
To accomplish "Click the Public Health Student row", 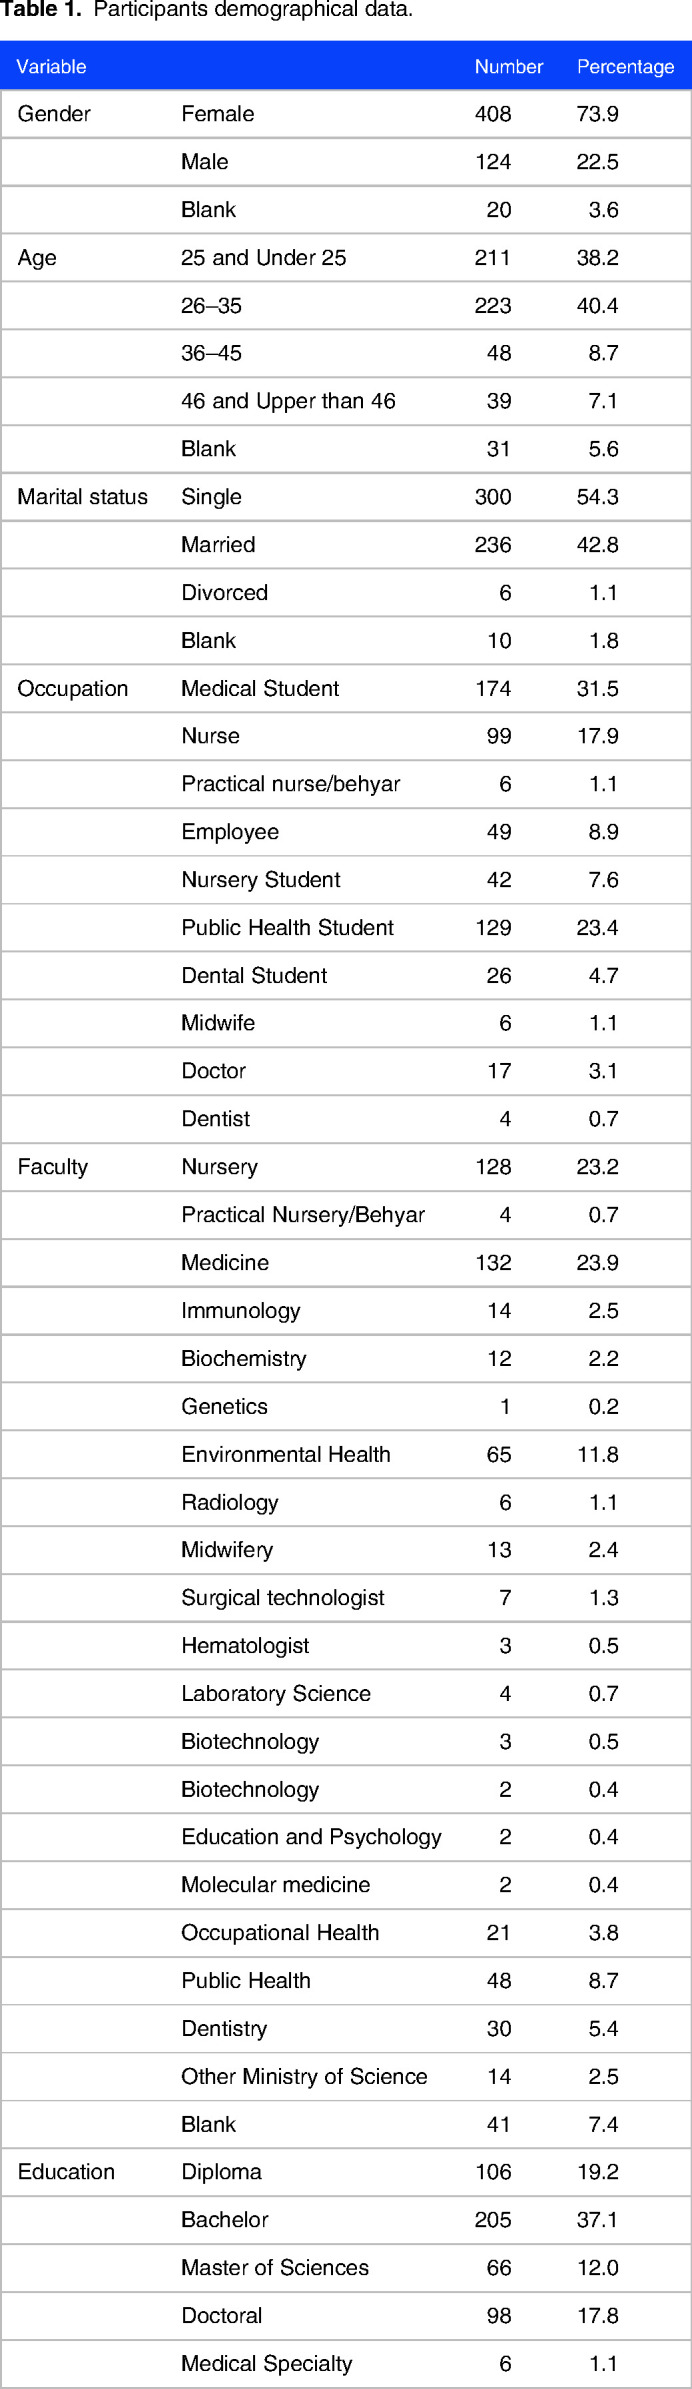I will (346, 928).
